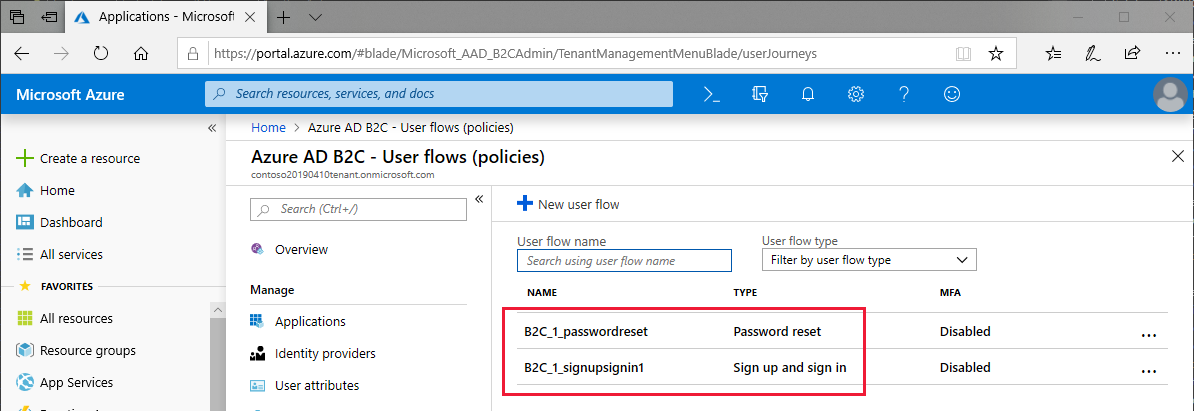The width and height of the screenshot is (1194, 411).
Task: Open Identity providers menu item
Action: (x=325, y=353)
